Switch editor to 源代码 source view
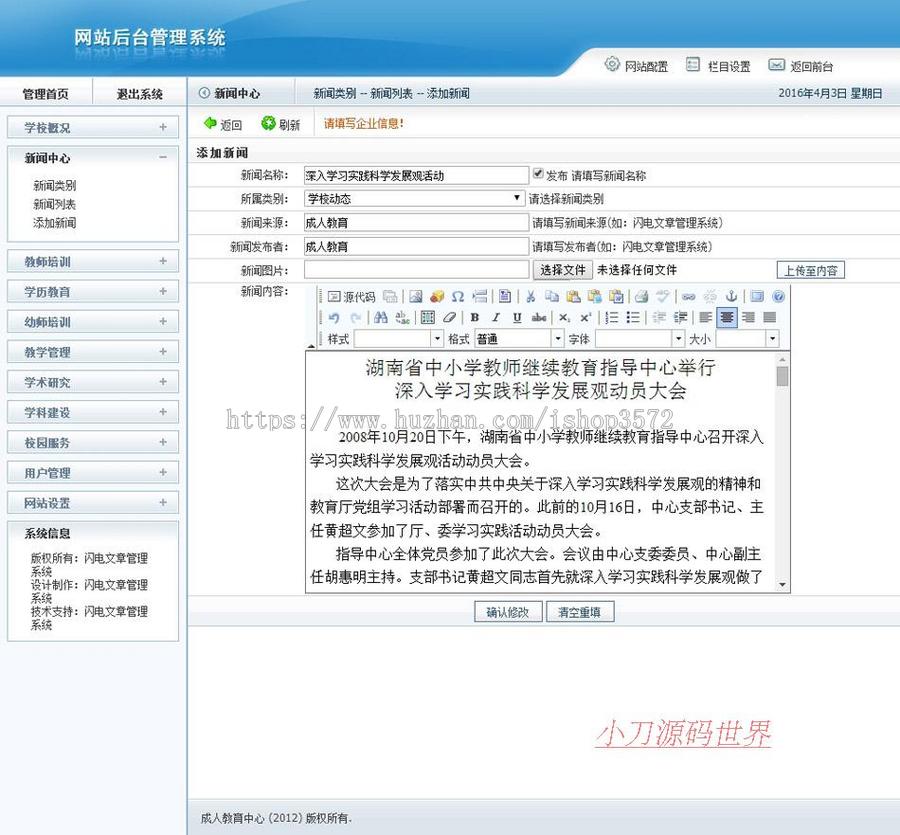 [351, 297]
